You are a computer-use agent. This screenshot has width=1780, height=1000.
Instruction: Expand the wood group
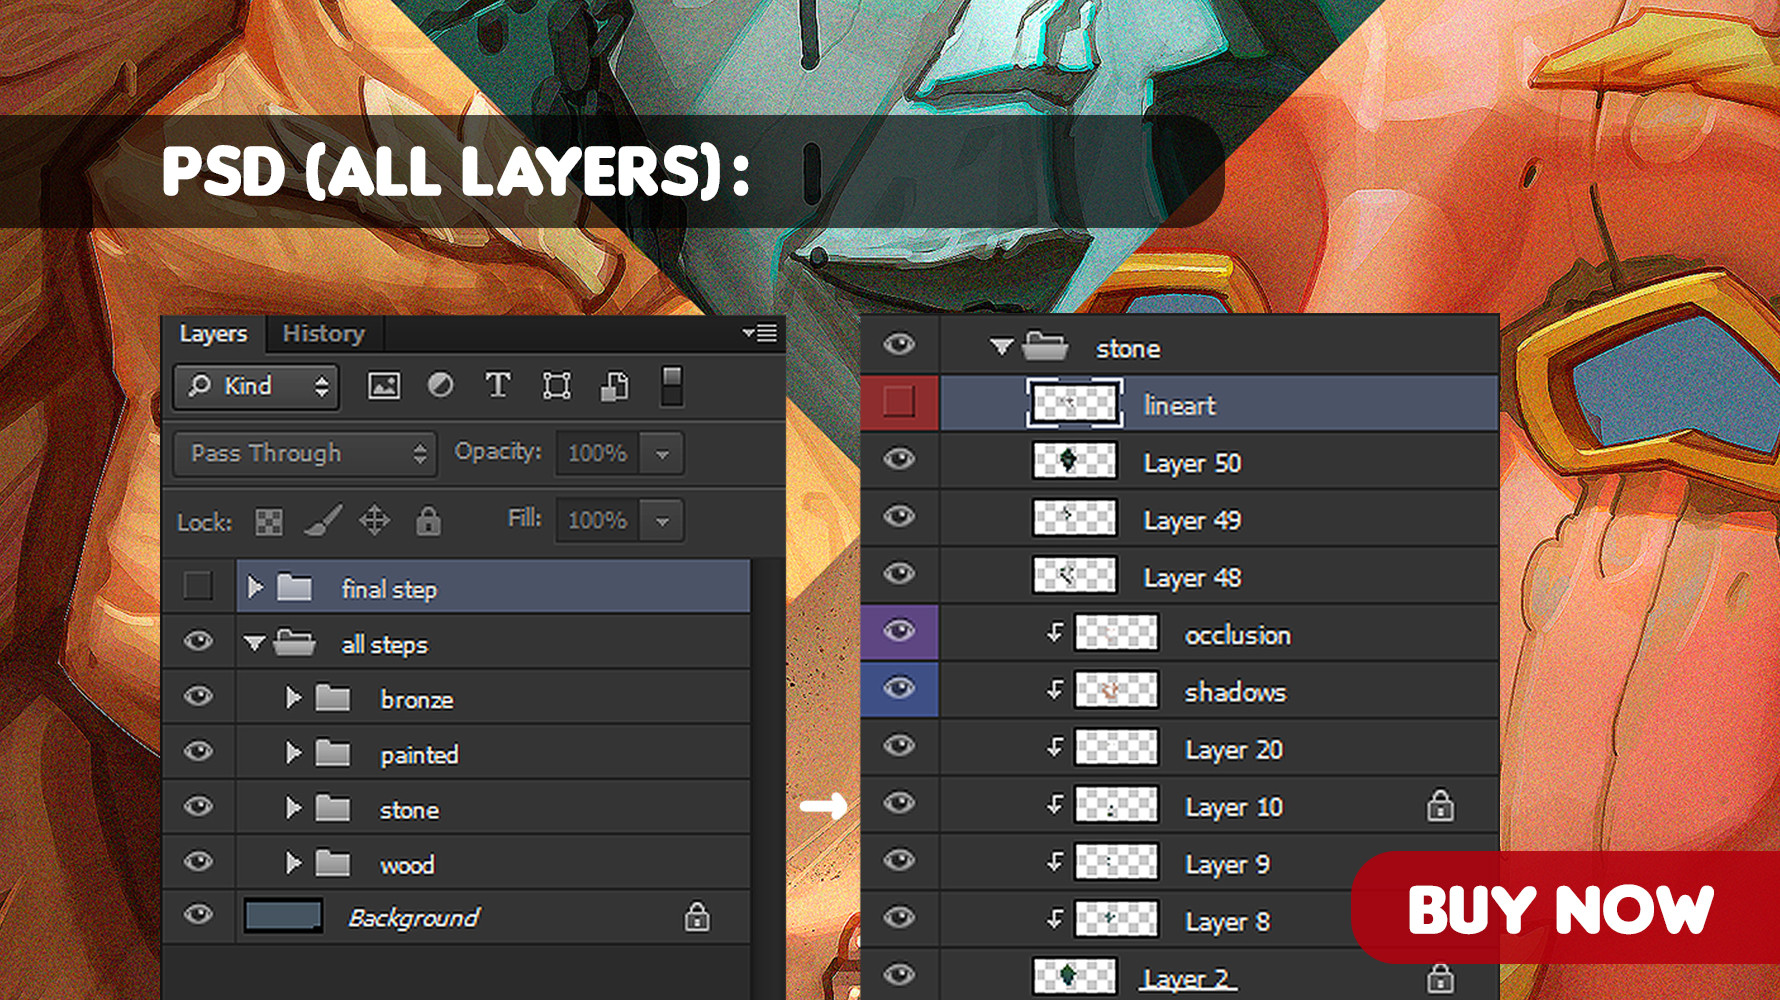pyautogui.click(x=293, y=863)
